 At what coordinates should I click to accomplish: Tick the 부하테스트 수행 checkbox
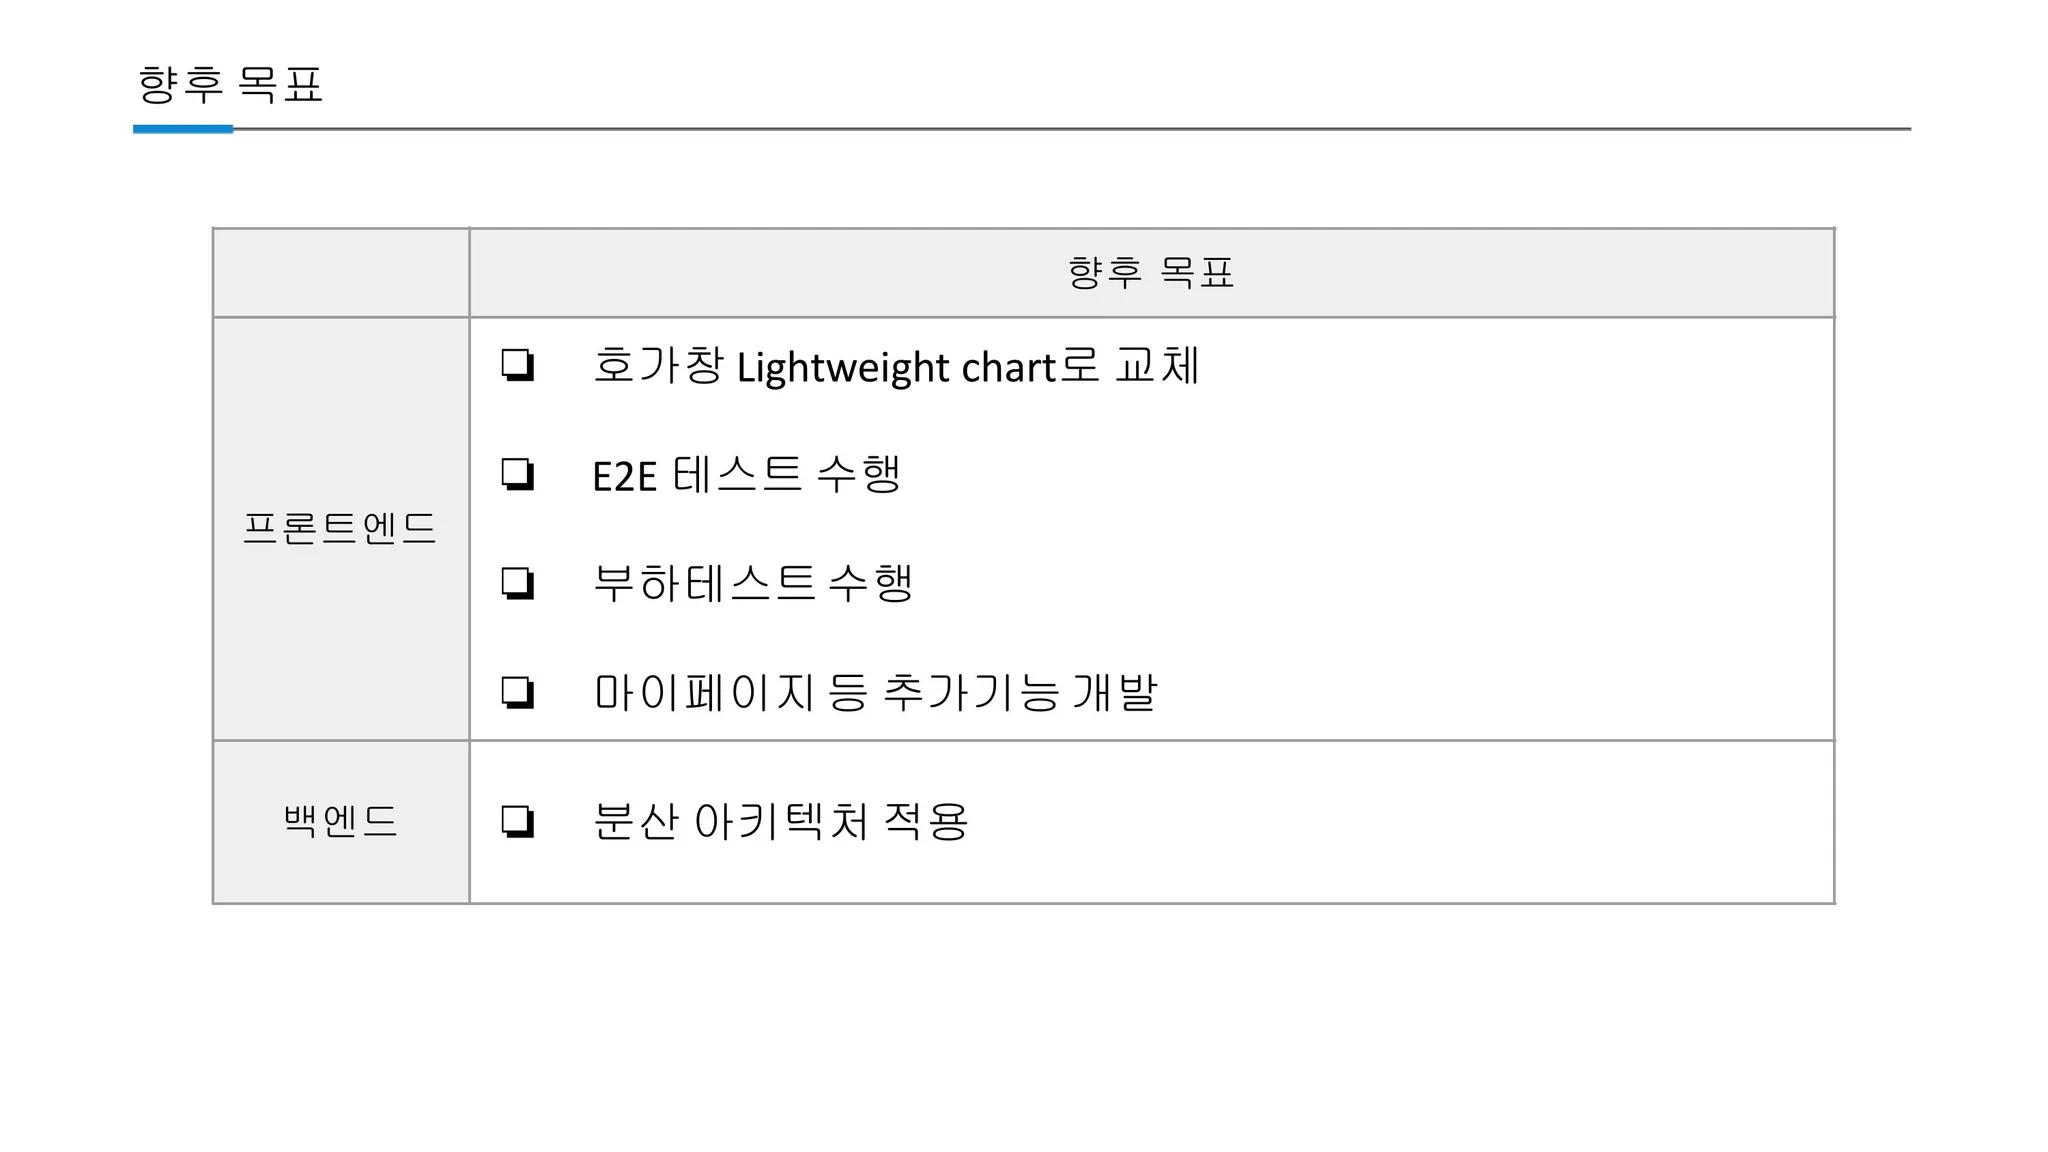pos(517,583)
